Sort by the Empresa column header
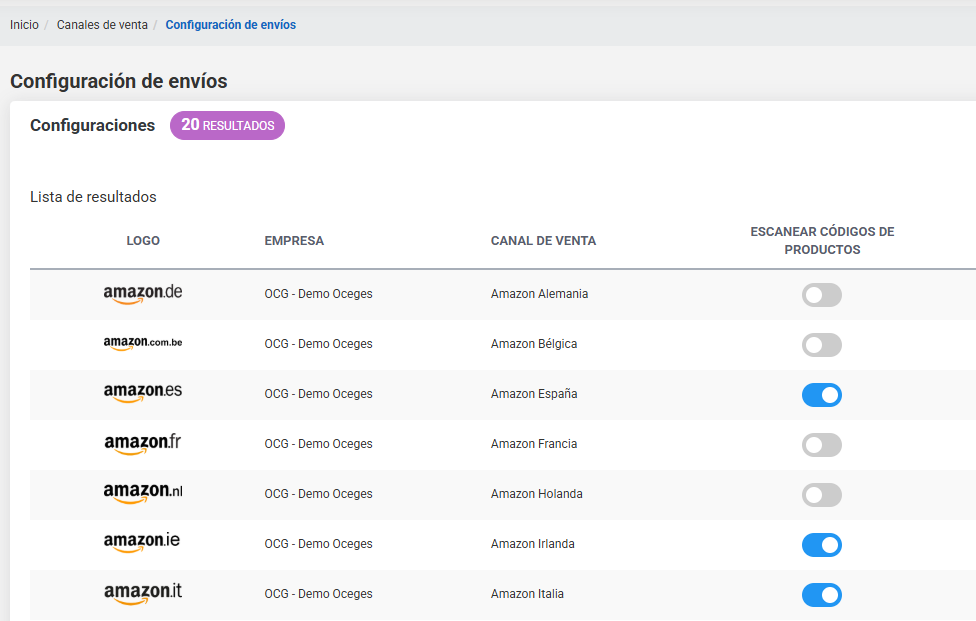 coord(294,241)
